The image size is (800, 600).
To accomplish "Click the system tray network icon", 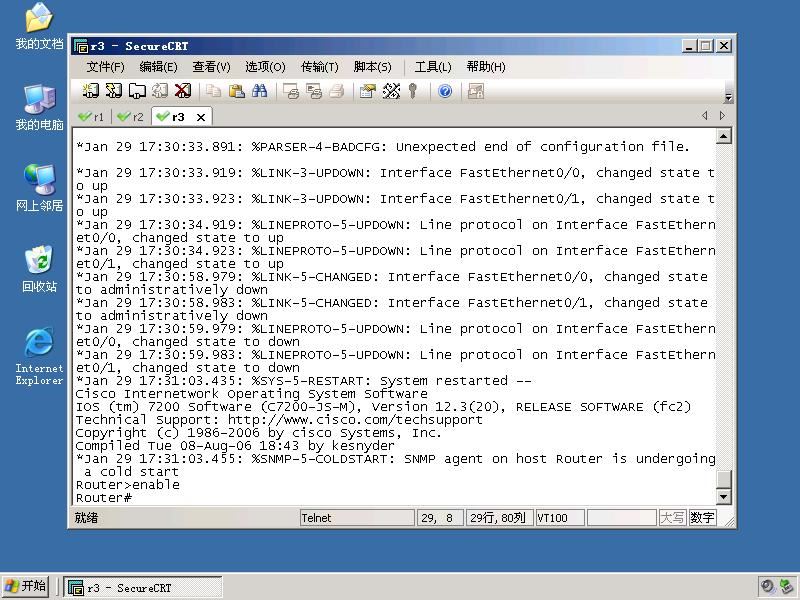I will tap(787, 587).
